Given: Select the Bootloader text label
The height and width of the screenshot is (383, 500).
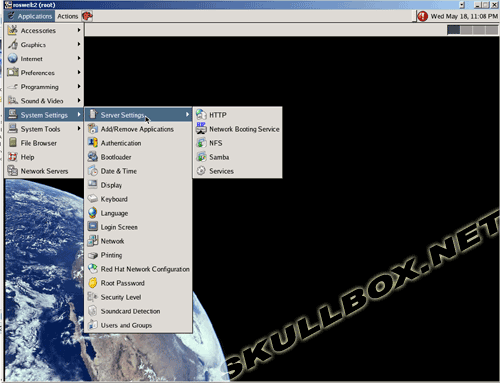Looking at the screenshot, I should [116, 157].
